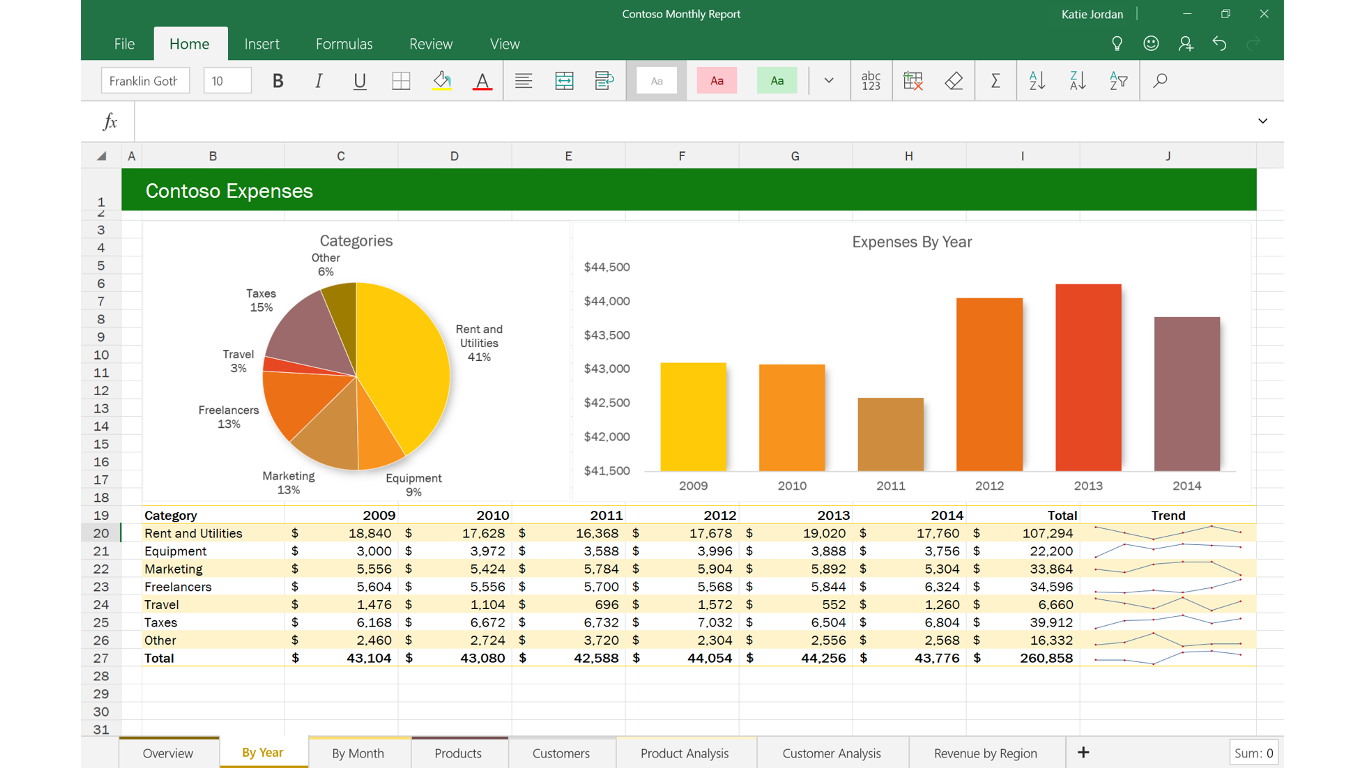
Task: Toggle italic formatting
Action: (318, 80)
